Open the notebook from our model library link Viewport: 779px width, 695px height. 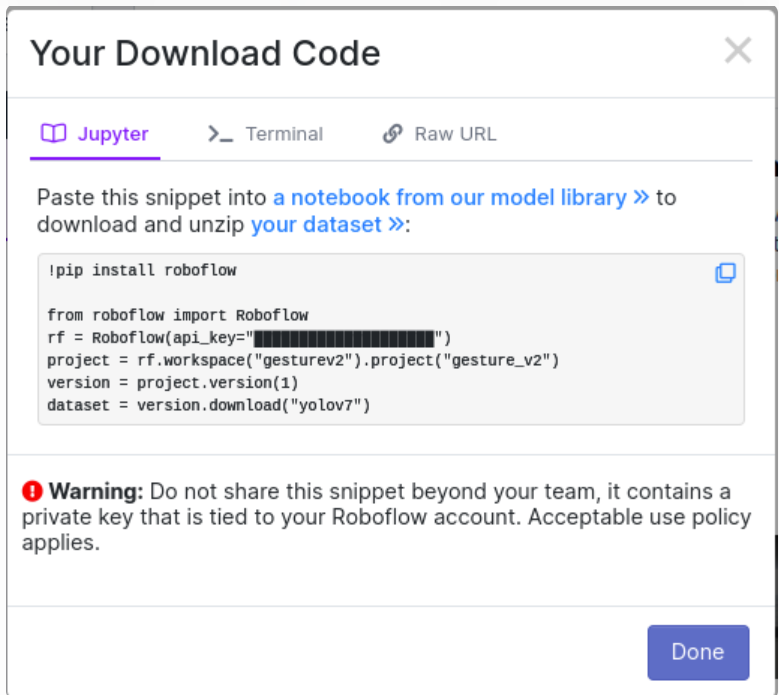pos(450,197)
